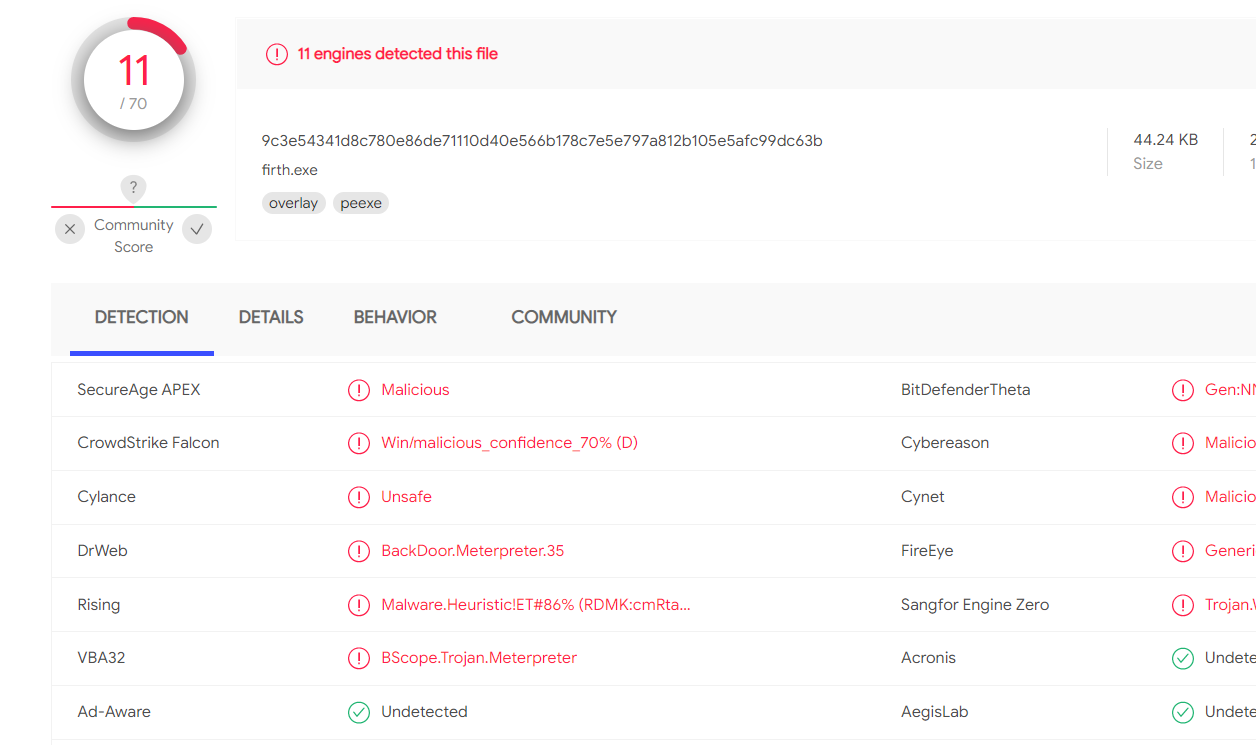Click the 'Undetected' result for Ad-Aware
Viewport: 1256px width, 745px height.
pyautogui.click(x=424, y=712)
